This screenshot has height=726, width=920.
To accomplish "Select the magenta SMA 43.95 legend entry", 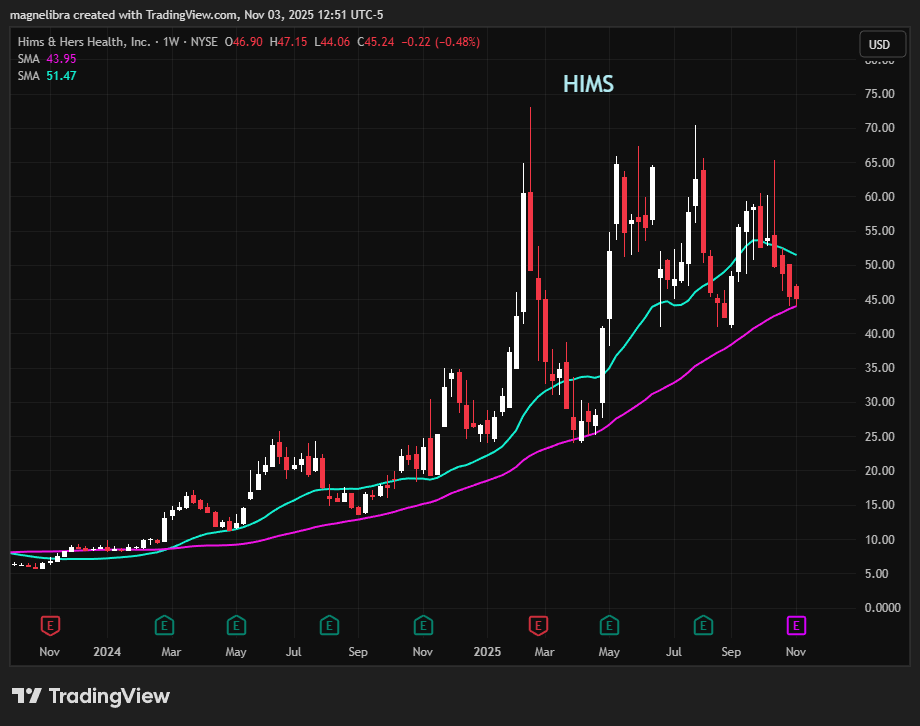I will pos(47,59).
